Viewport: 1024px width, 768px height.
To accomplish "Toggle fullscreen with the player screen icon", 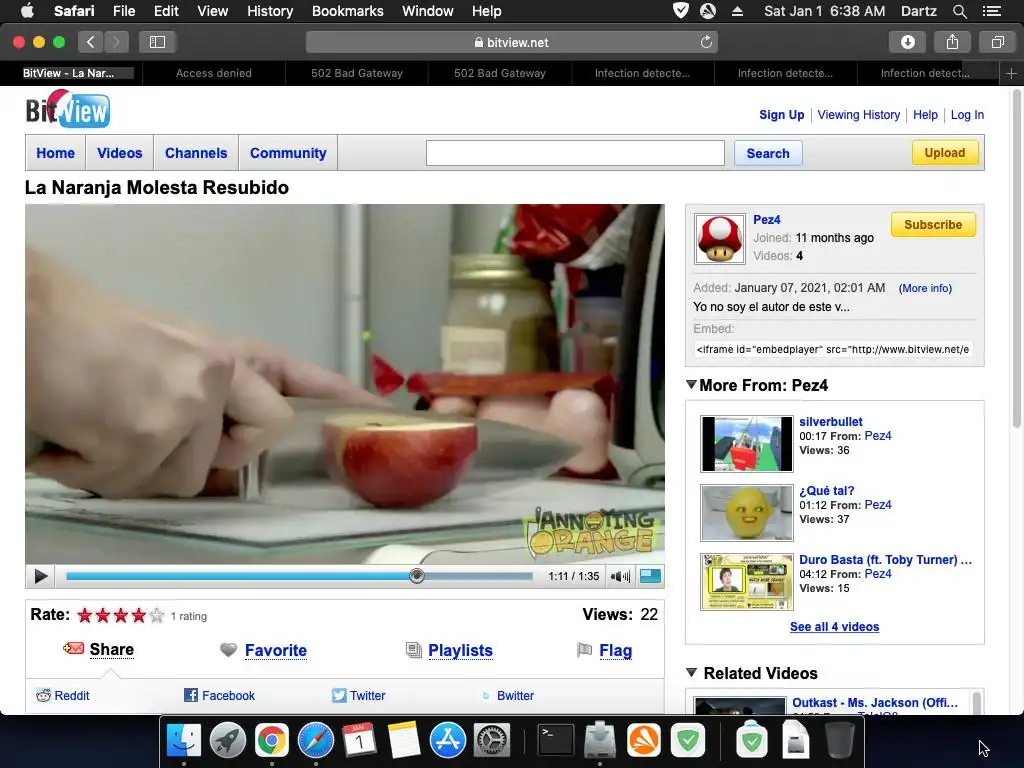I will (650, 575).
